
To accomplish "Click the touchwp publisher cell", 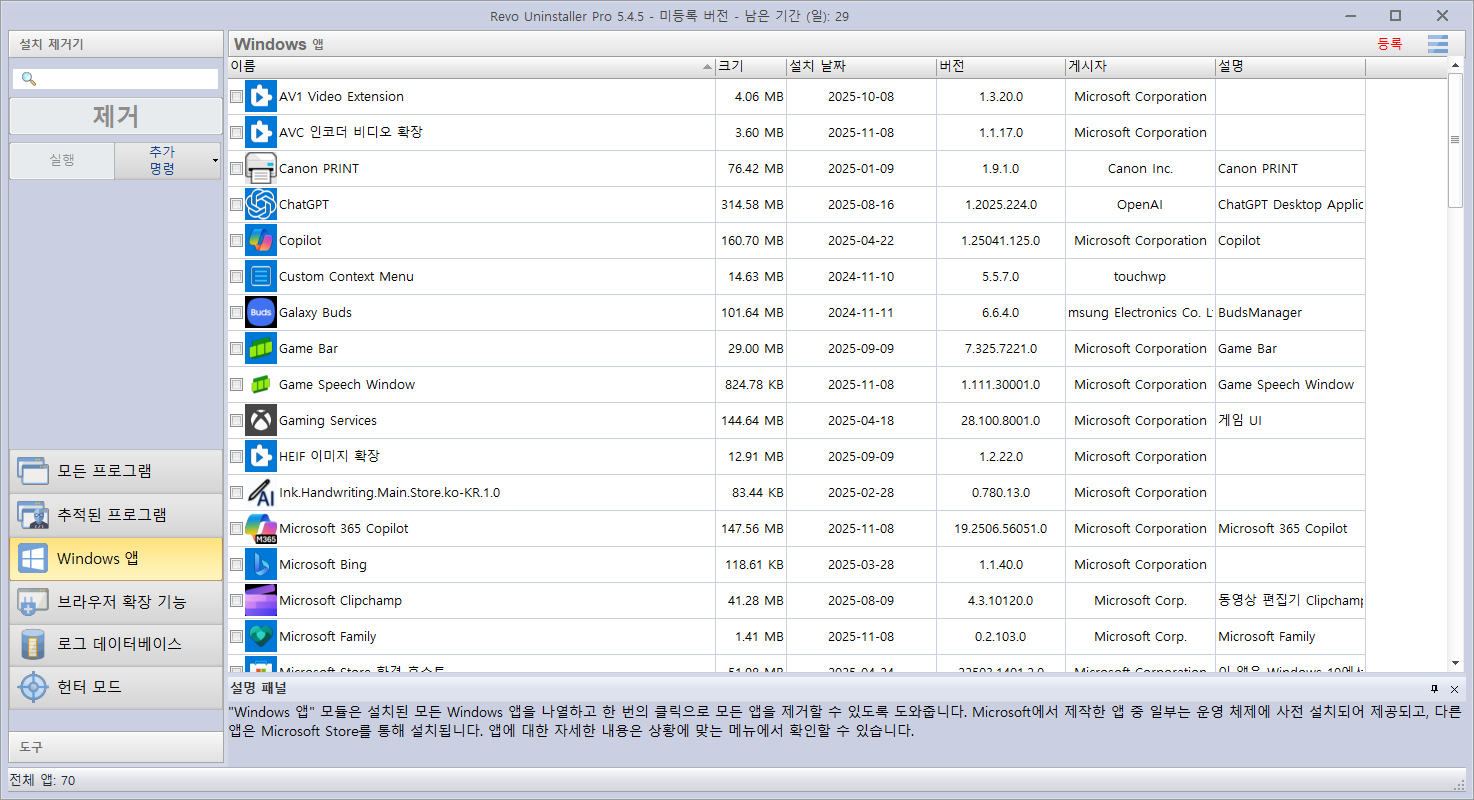I will [1140, 277].
